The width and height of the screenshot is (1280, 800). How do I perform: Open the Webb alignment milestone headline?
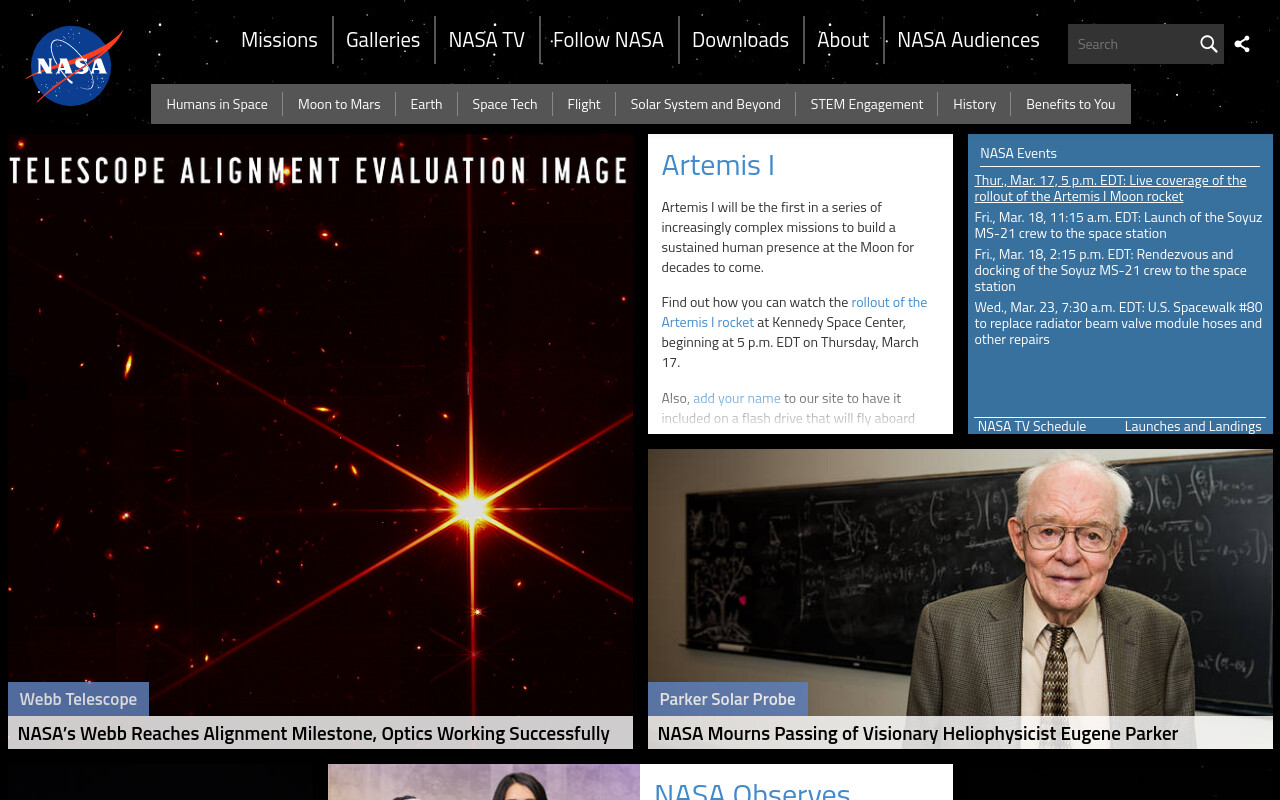(314, 733)
